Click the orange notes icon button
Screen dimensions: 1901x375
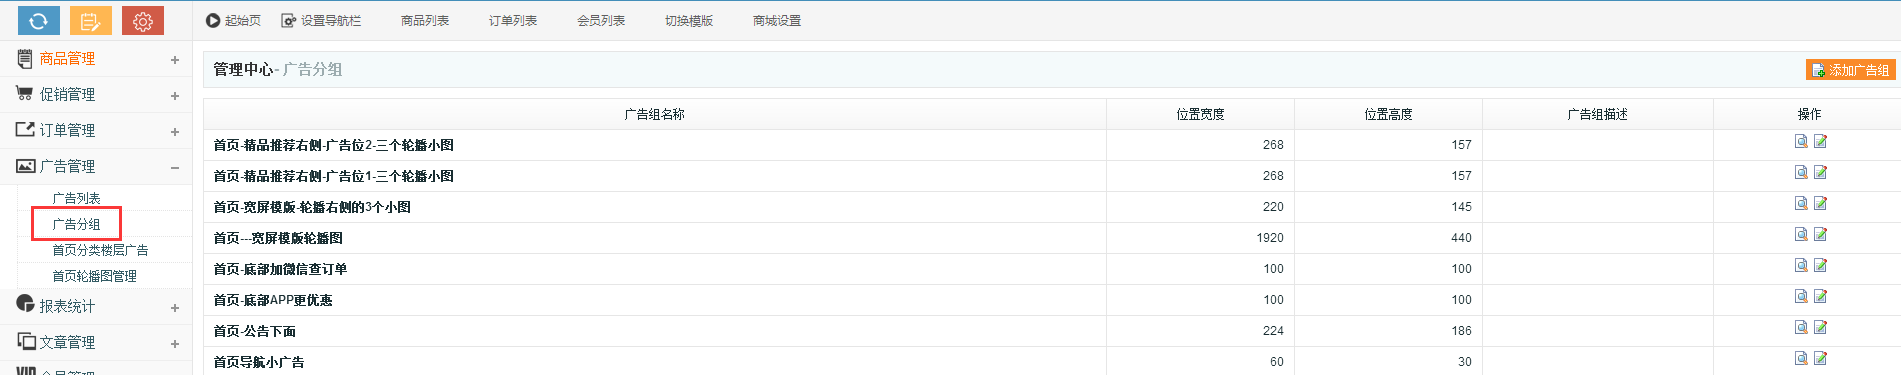click(91, 20)
